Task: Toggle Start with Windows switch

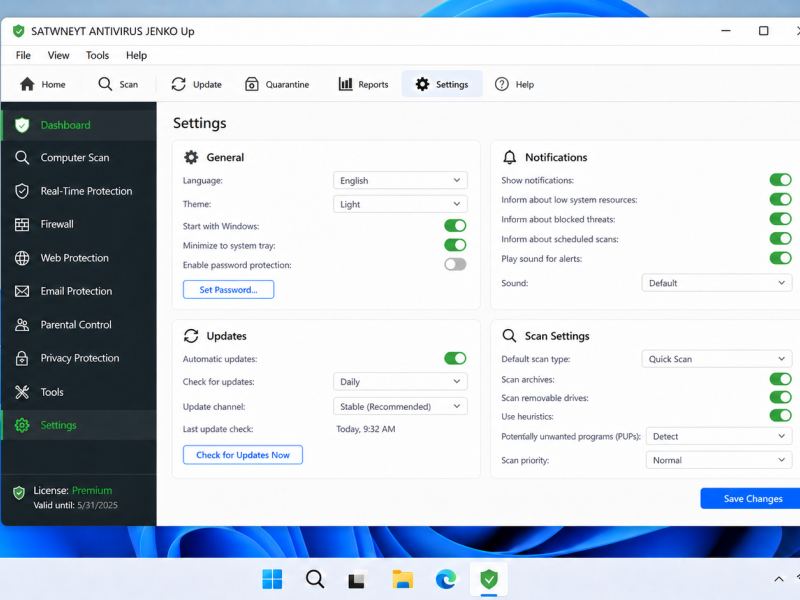Action: click(455, 226)
